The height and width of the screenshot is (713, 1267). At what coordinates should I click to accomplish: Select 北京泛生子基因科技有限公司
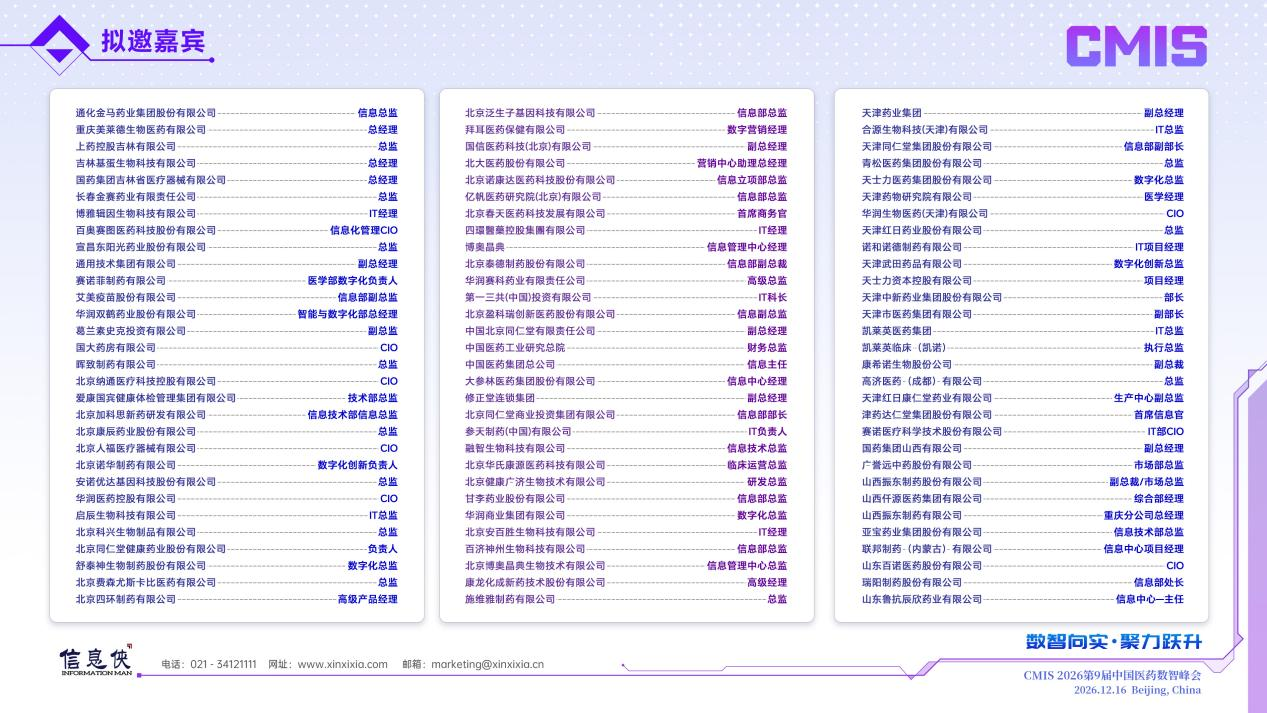click(530, 113)
